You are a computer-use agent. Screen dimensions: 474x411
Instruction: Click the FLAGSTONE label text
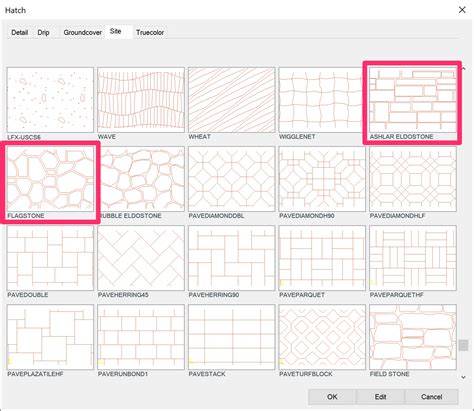point(26,216)
